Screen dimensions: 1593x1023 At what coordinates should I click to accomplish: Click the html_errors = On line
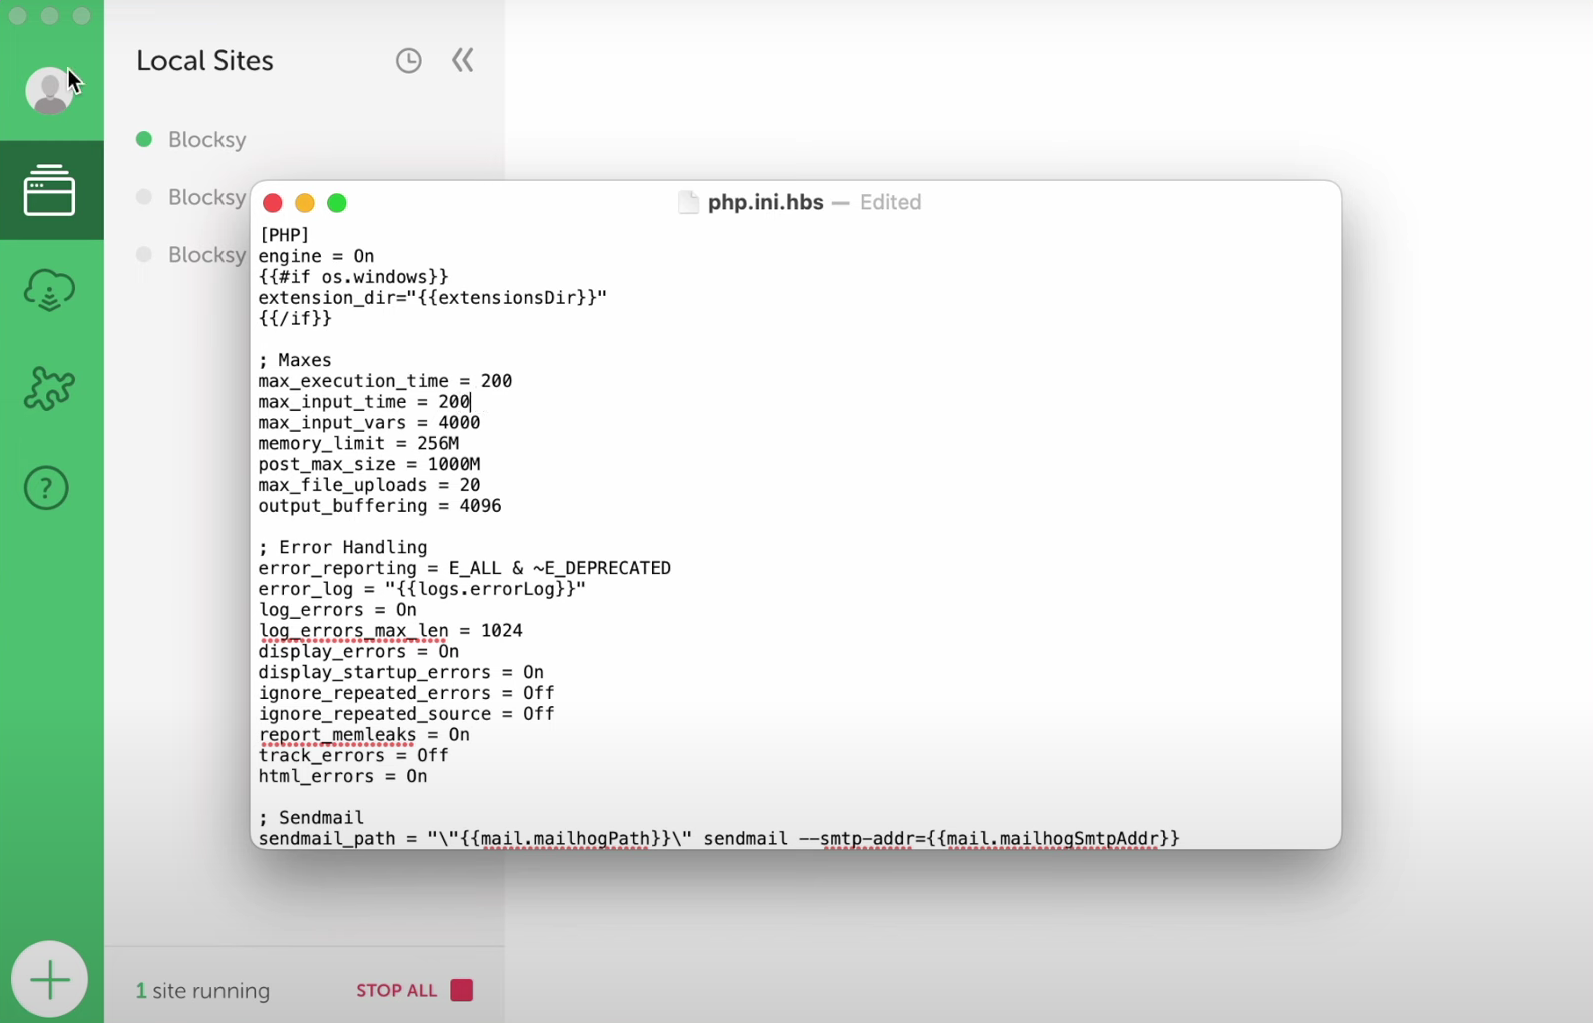click(343, 776)
